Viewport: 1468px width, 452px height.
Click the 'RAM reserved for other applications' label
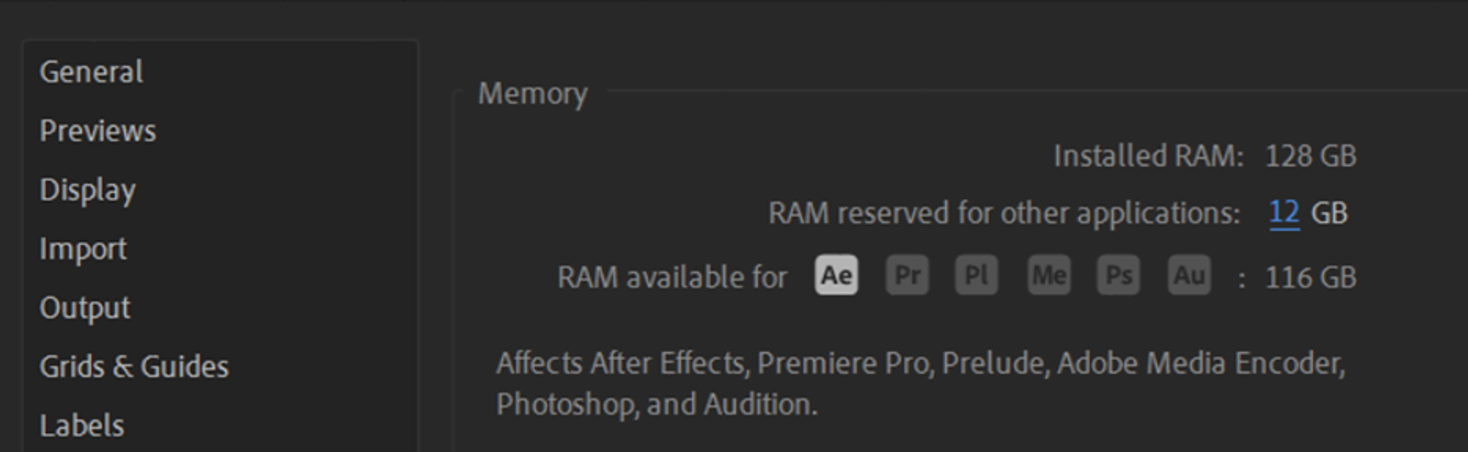1003,213
